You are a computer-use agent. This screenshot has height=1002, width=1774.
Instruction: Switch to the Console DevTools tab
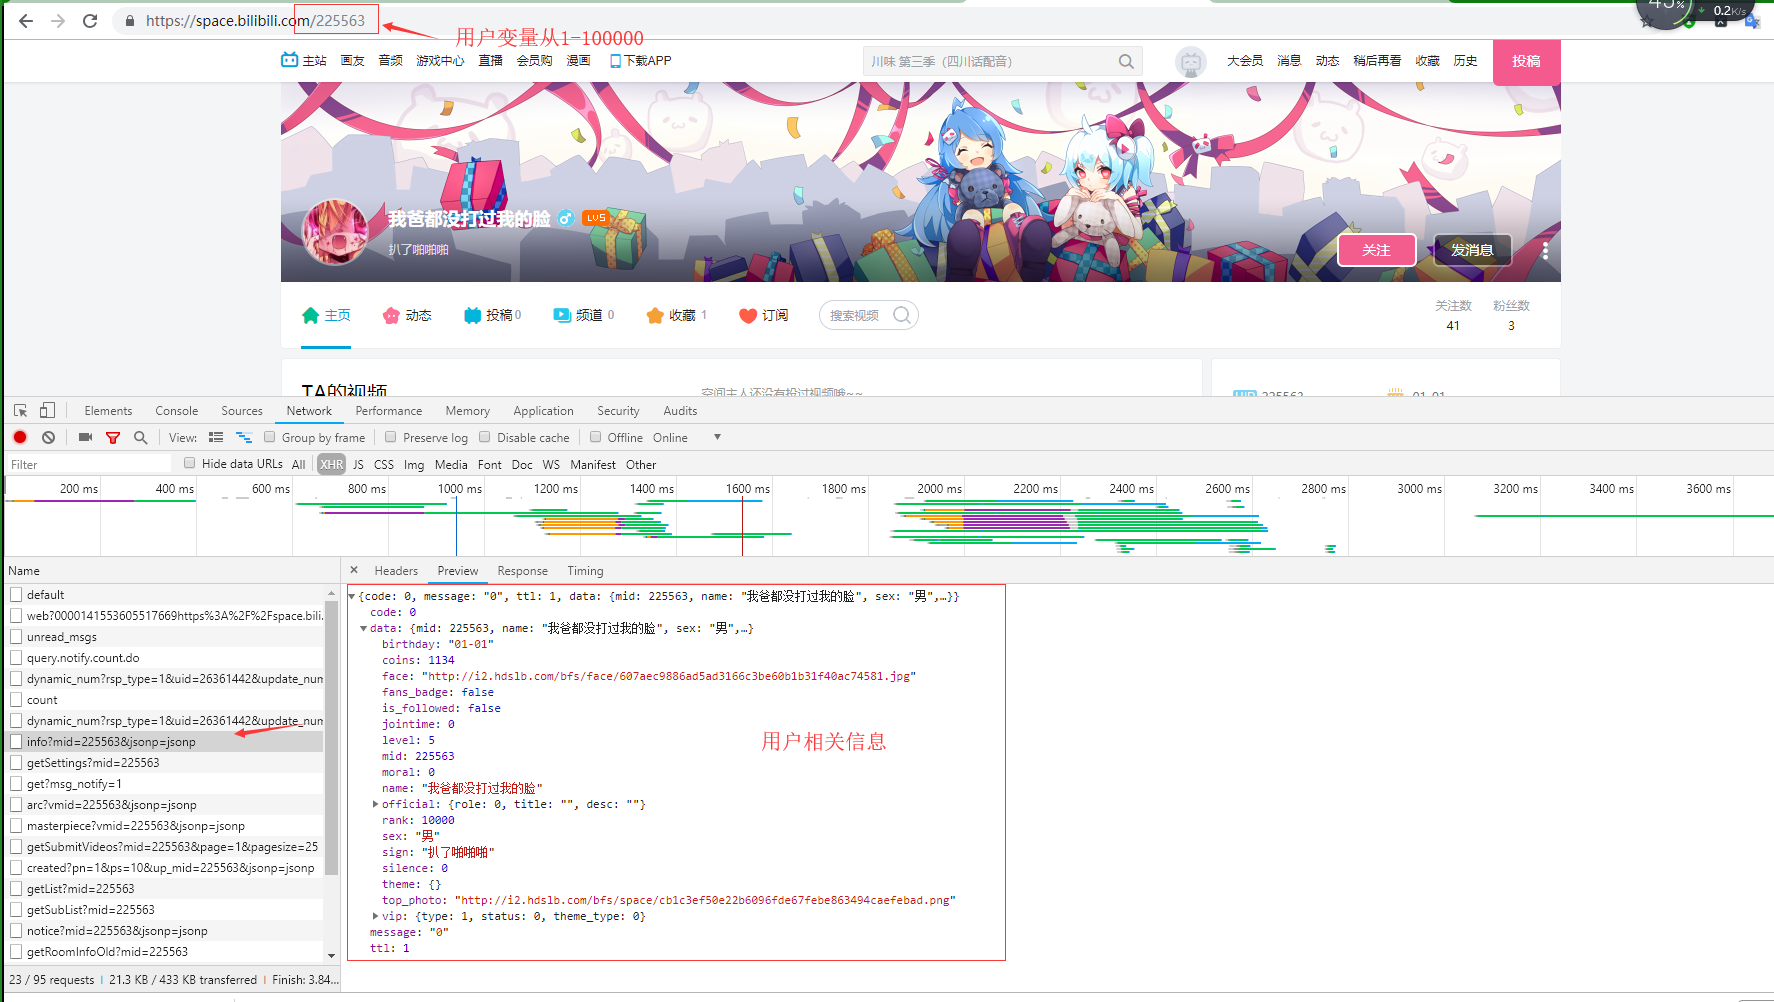coord(177,411)
